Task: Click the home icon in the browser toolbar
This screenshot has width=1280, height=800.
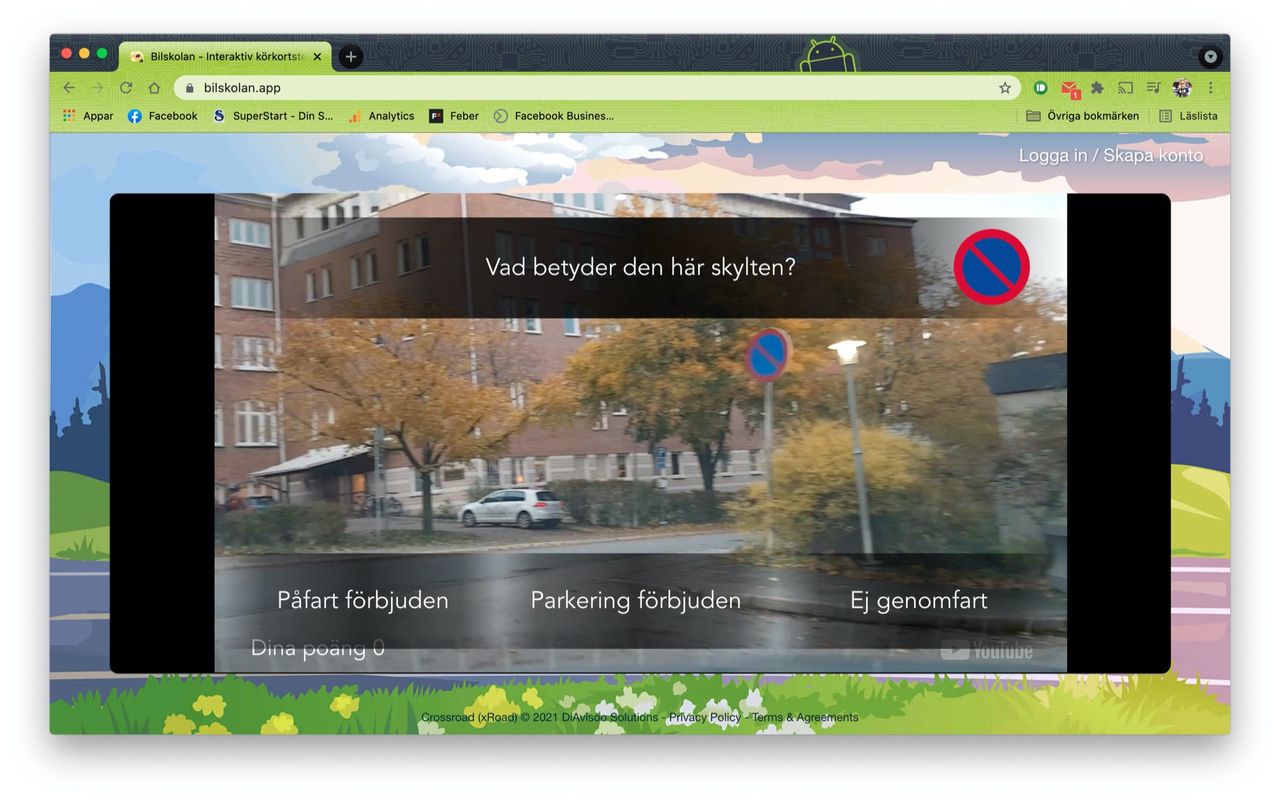Action: pyautogui.click(x=154, y=88)
